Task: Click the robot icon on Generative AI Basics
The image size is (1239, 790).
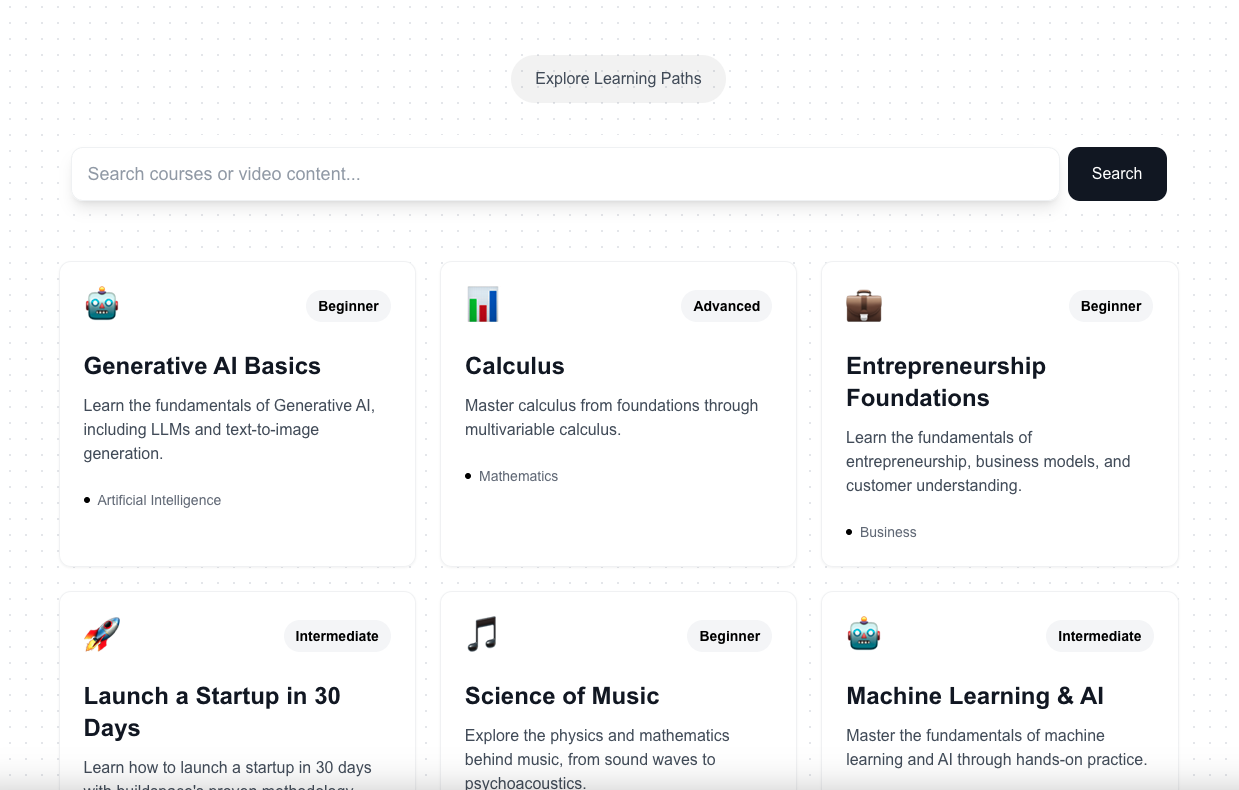Action: point(102,304)
